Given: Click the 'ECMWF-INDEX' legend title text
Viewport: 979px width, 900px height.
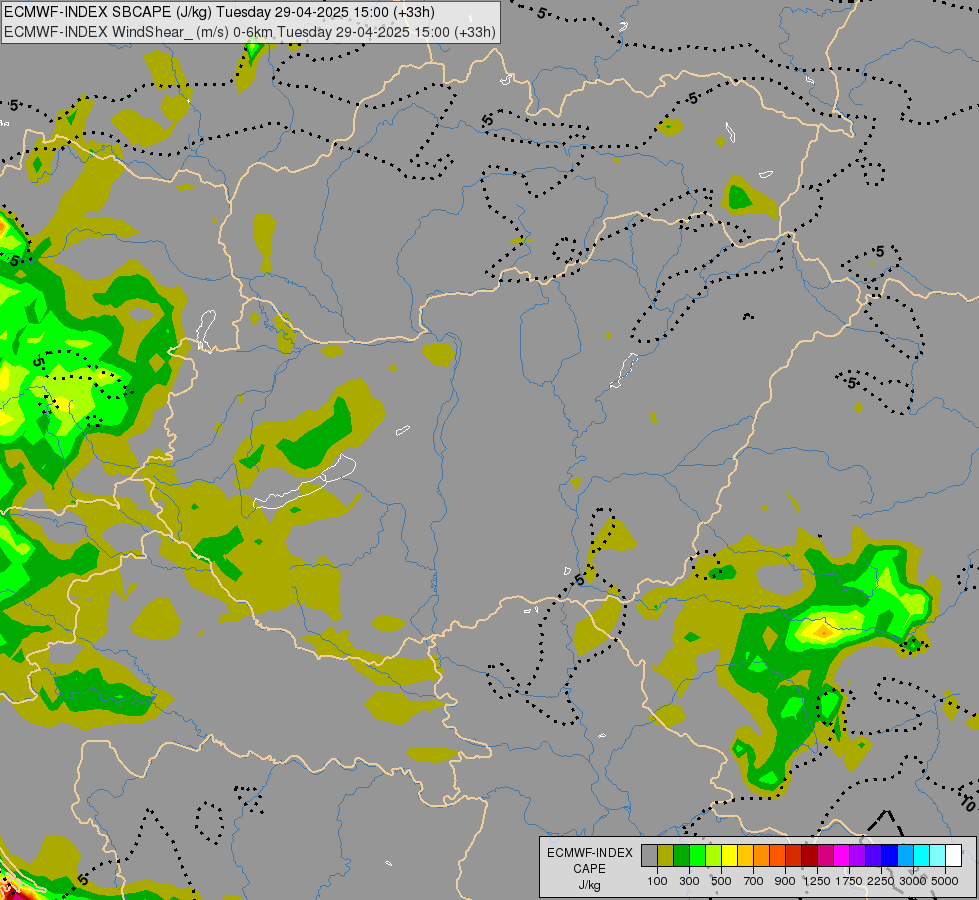Looking at the screenshot, I should (590, 853).
